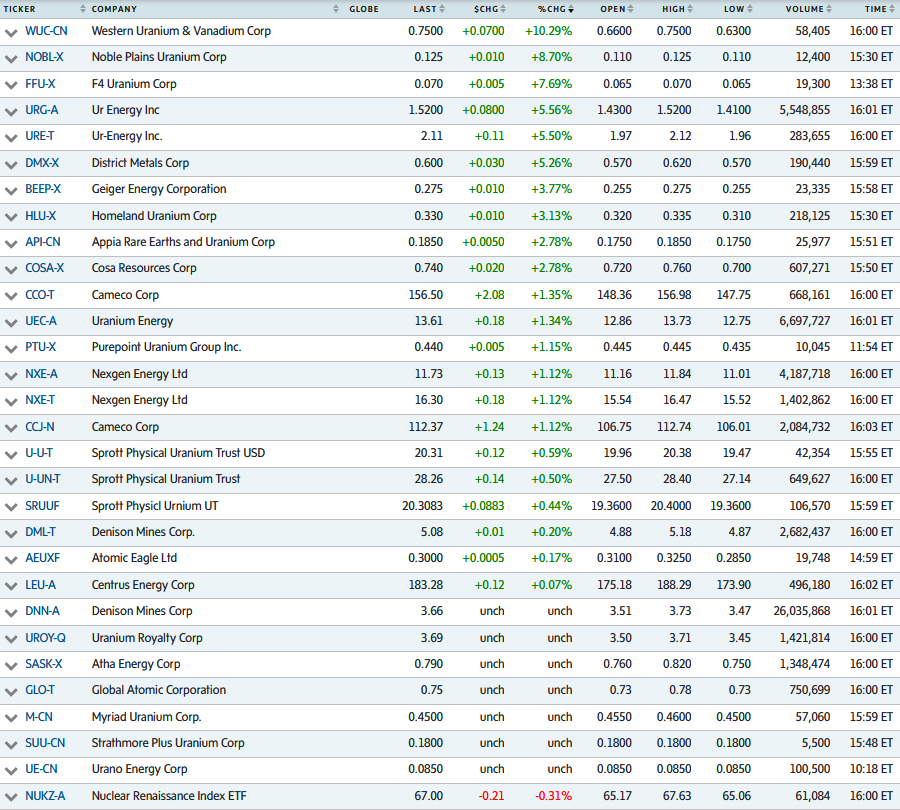
Task: Select Centrus Energy Corp last price 183.28
Action: coord(425,585)
